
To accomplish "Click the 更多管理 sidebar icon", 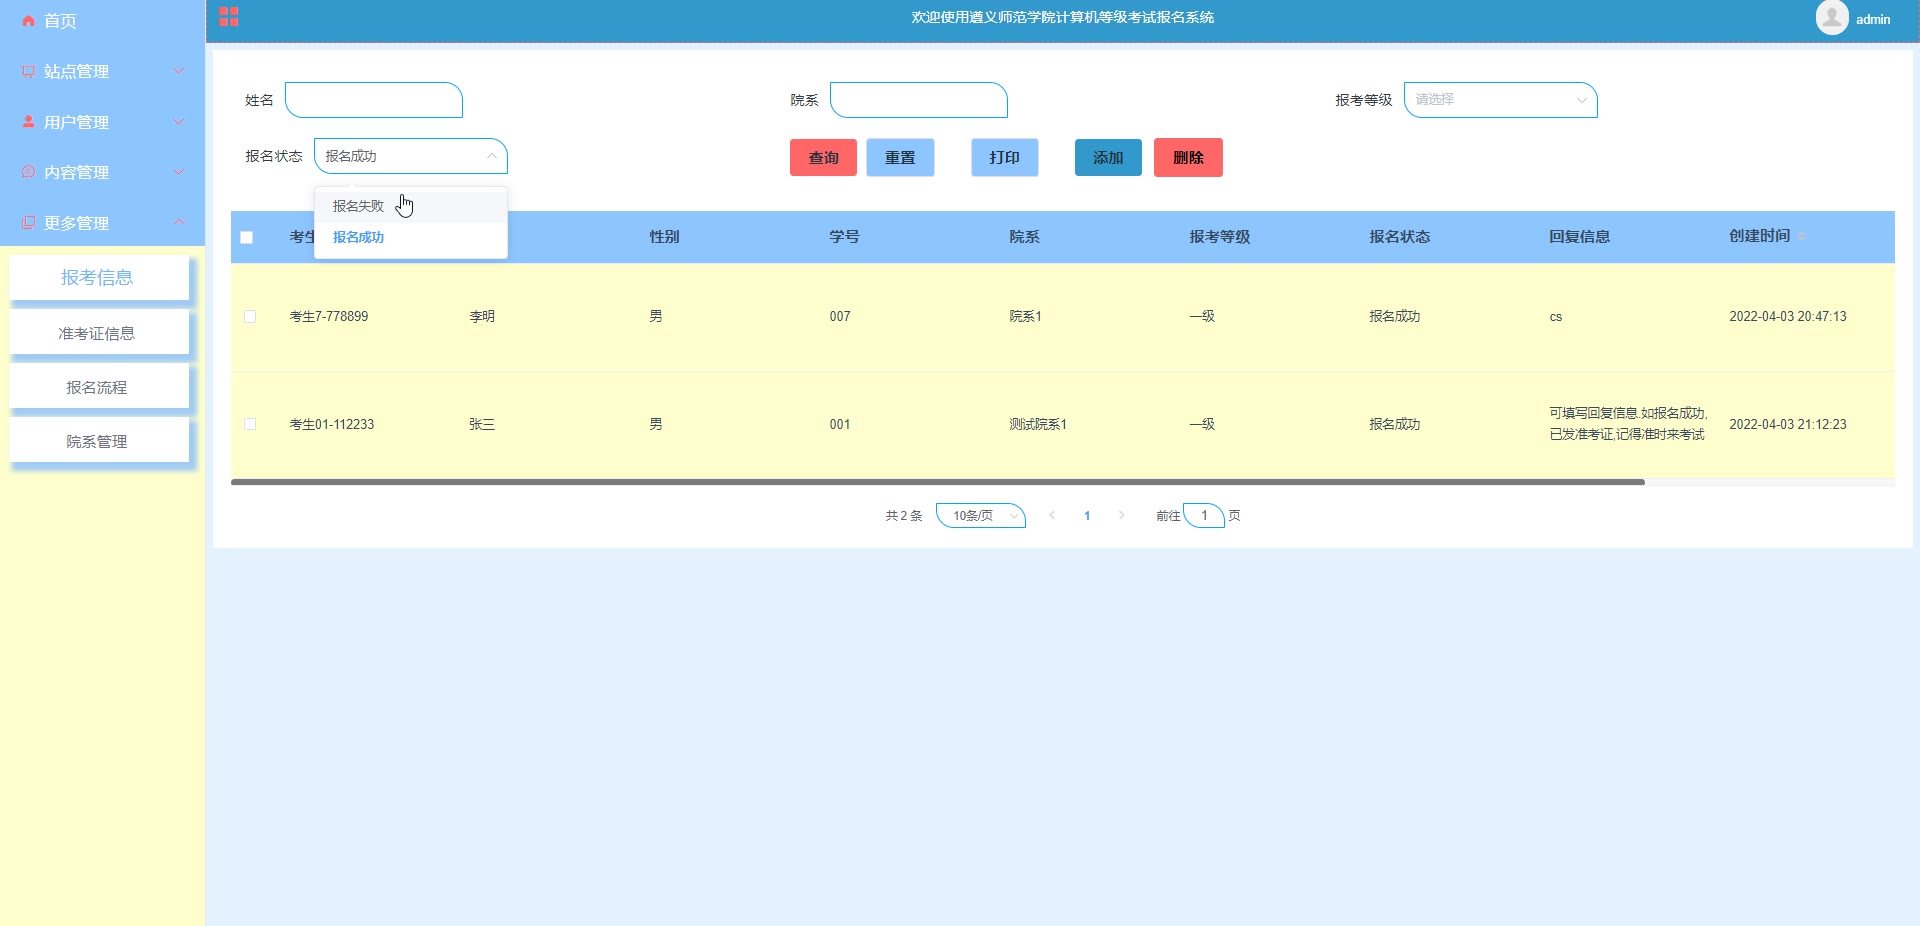I will pyautogui.click(x=28, y=223).
